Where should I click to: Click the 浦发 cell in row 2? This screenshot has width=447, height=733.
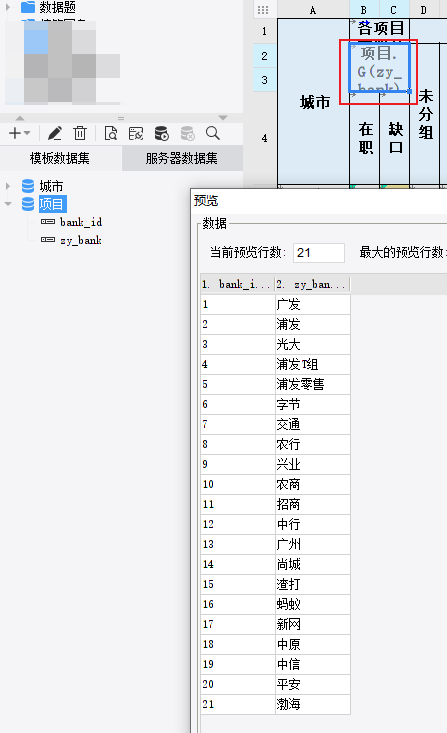[313, 324]
